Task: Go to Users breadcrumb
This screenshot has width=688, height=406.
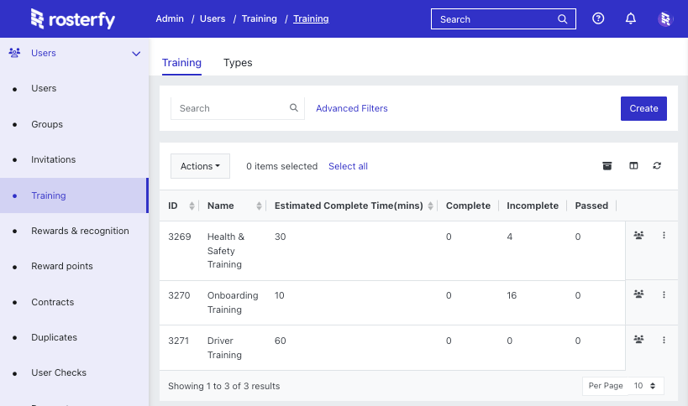Action: click(x=212, y=19)
